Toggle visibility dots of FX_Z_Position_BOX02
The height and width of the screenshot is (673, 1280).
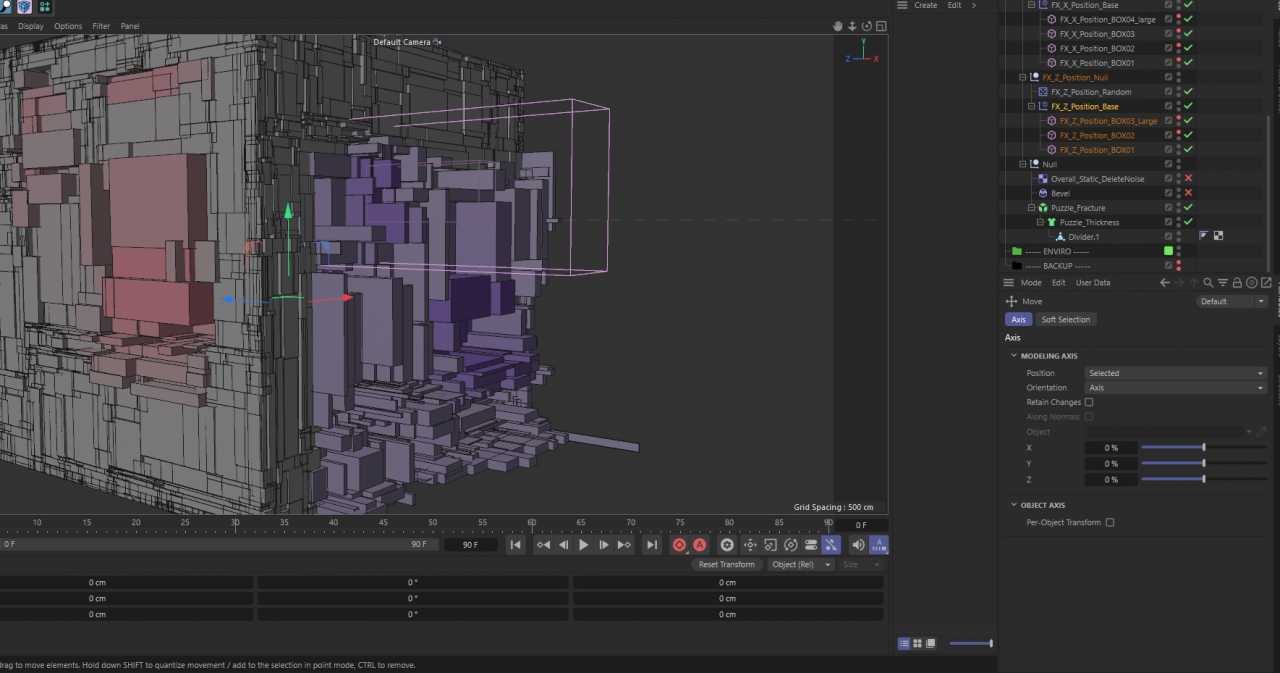pos(1178,135)
